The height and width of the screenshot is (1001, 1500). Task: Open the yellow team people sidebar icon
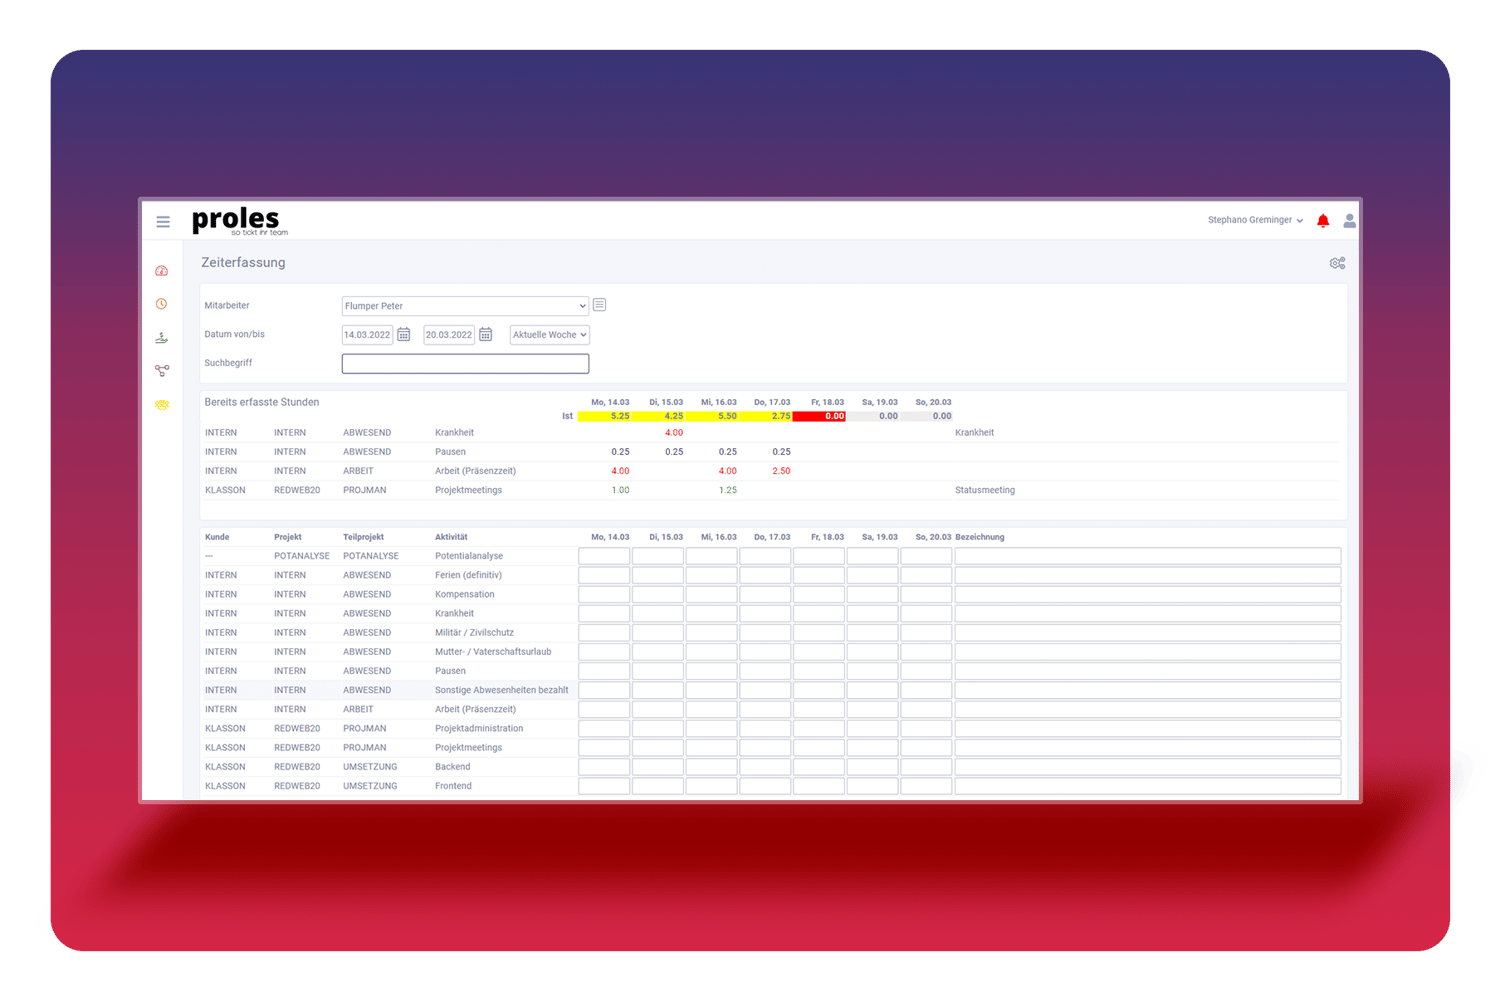coord(162,405)
